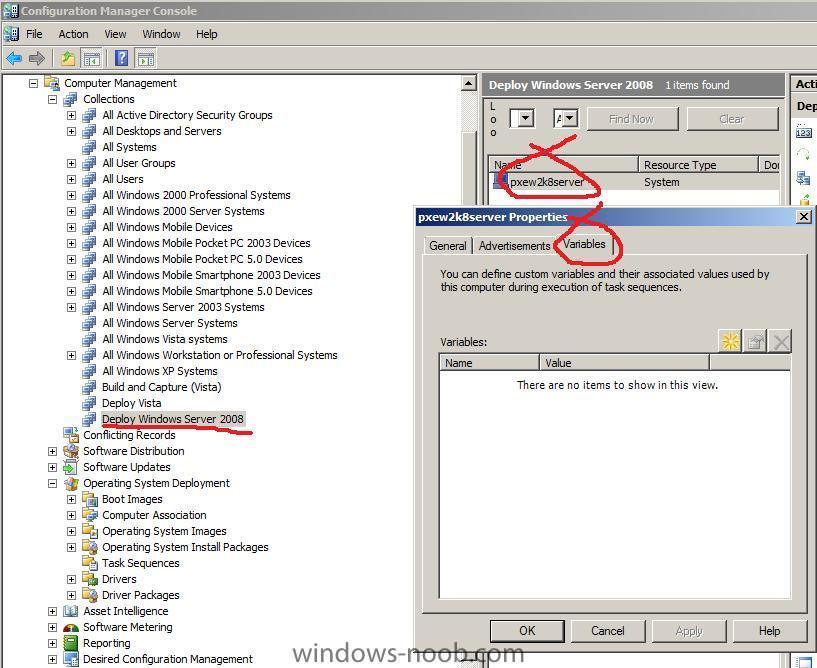Expand All Desktops and Servers collection
This screenshot has height=668, width=817.
click(71, 131)
